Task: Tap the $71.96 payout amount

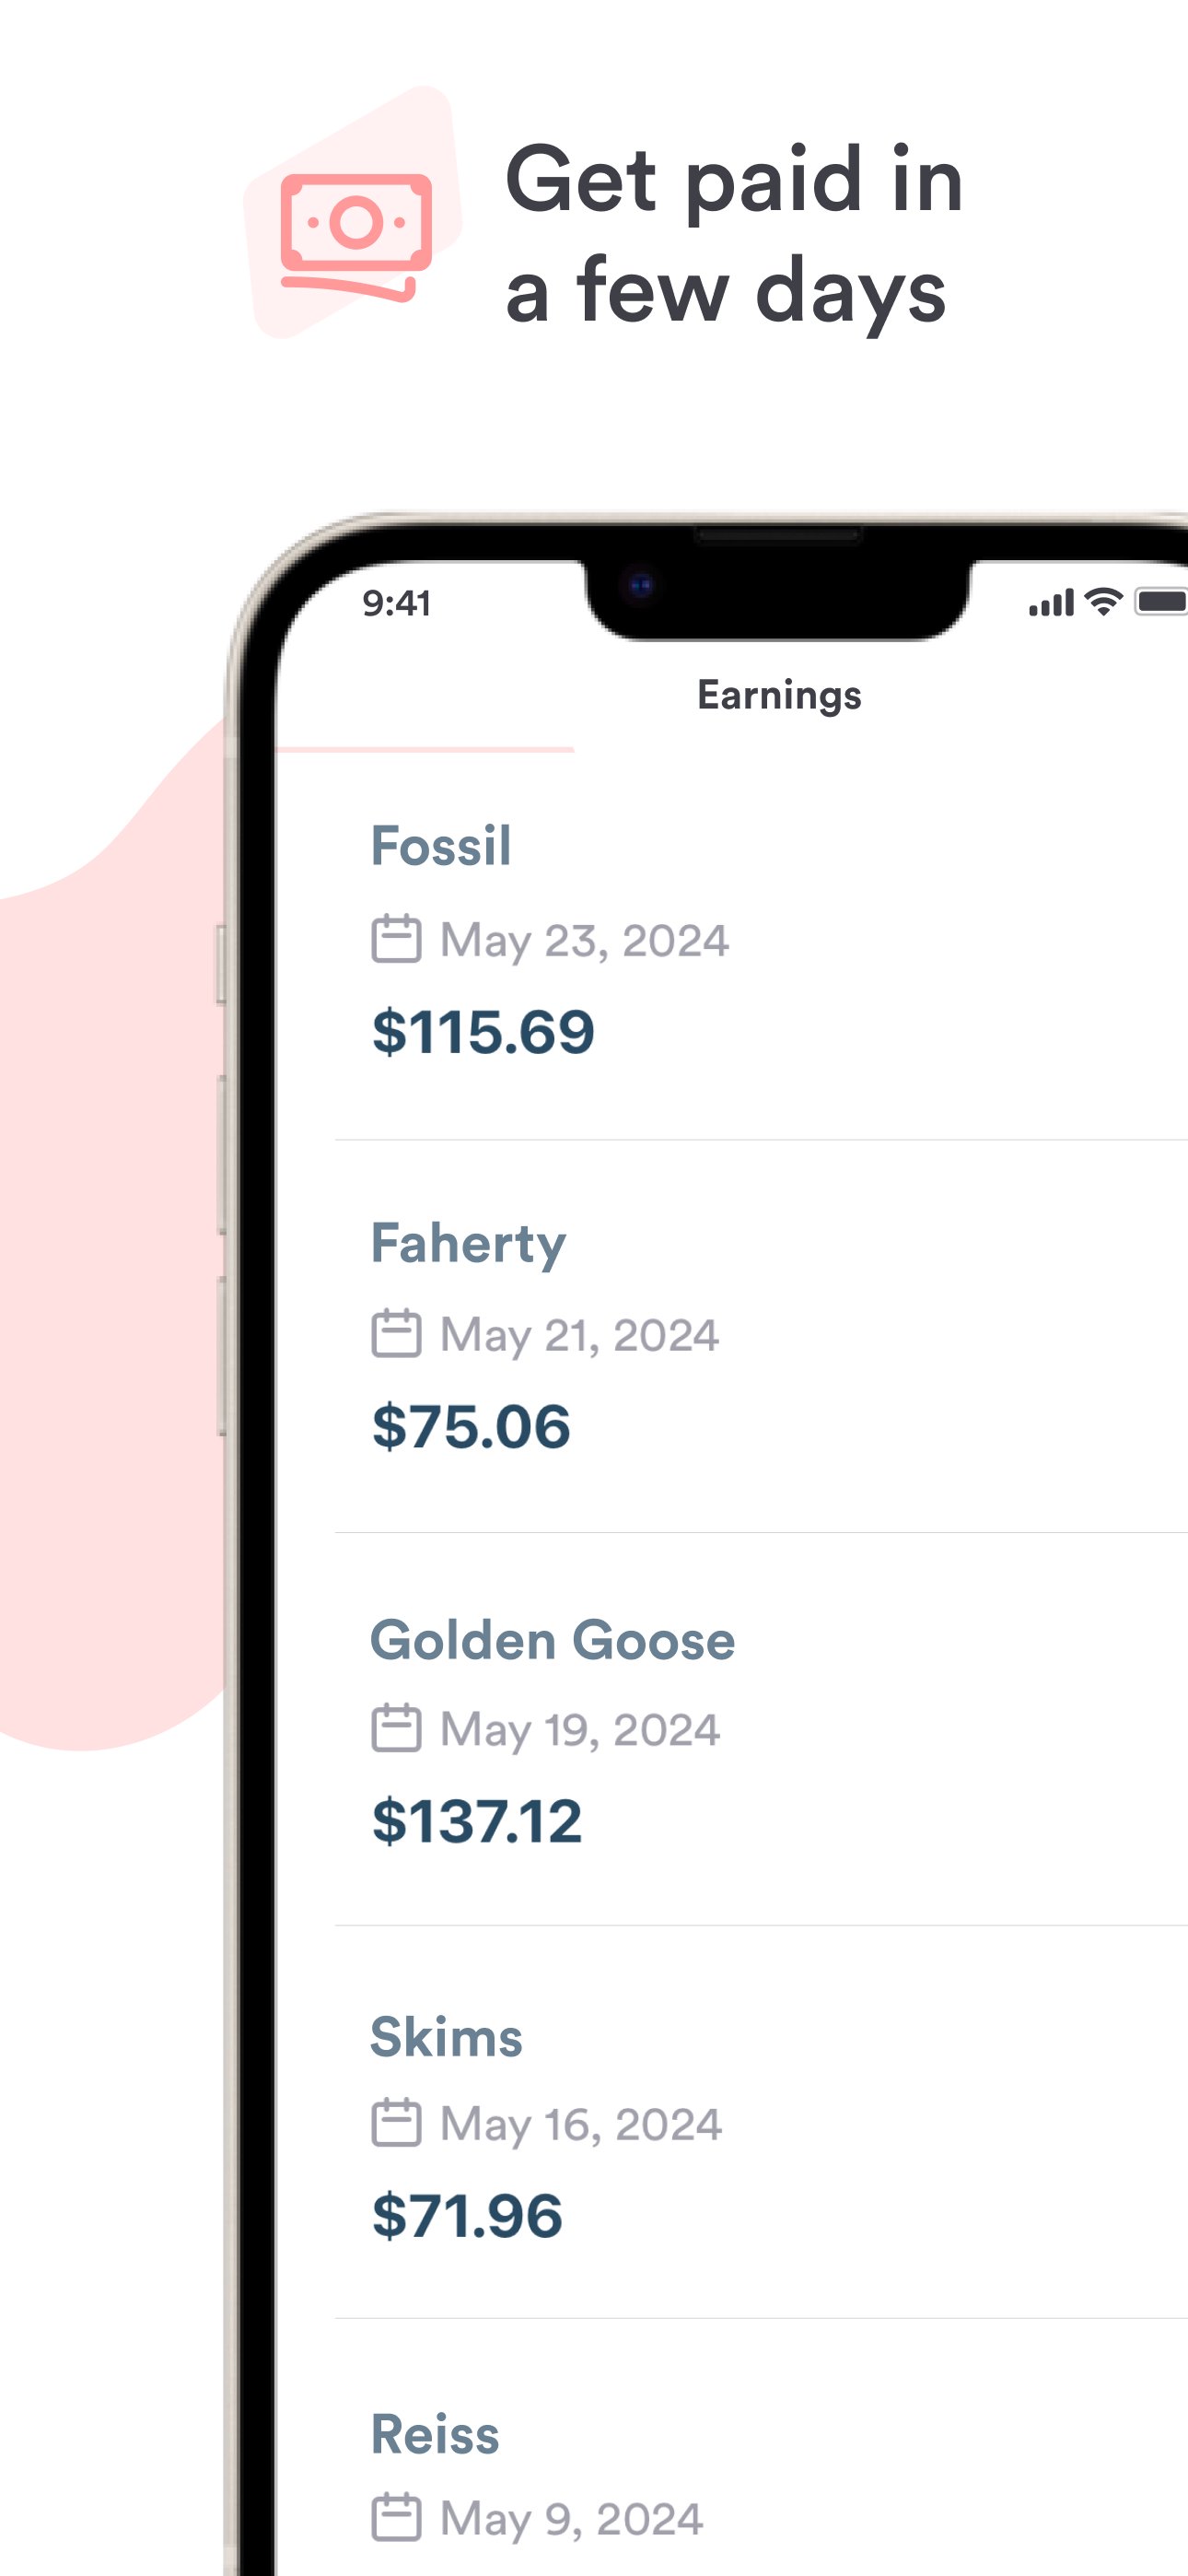Action: [467, 2215]
